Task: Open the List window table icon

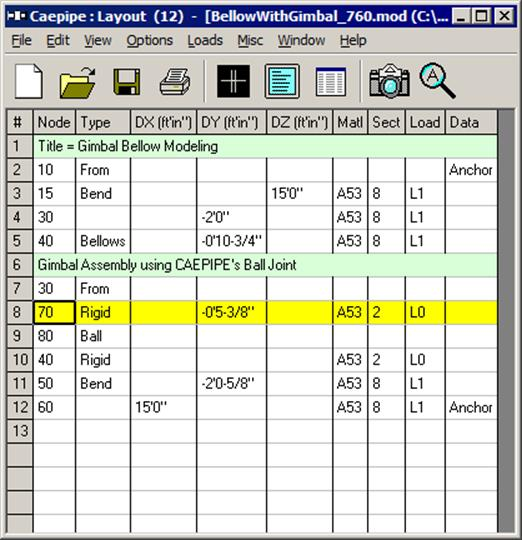Action: point(331,82)
